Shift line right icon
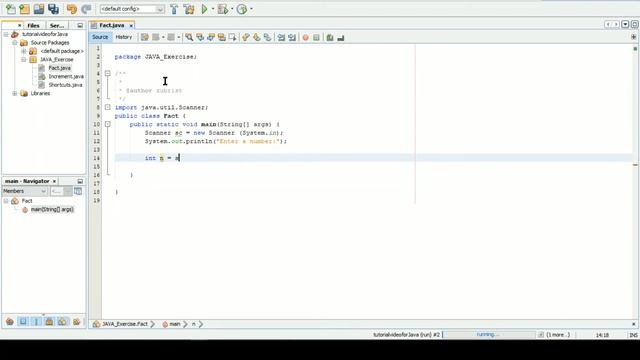The height and width of the screenshot is (360, 640). (x=292, y=38)
